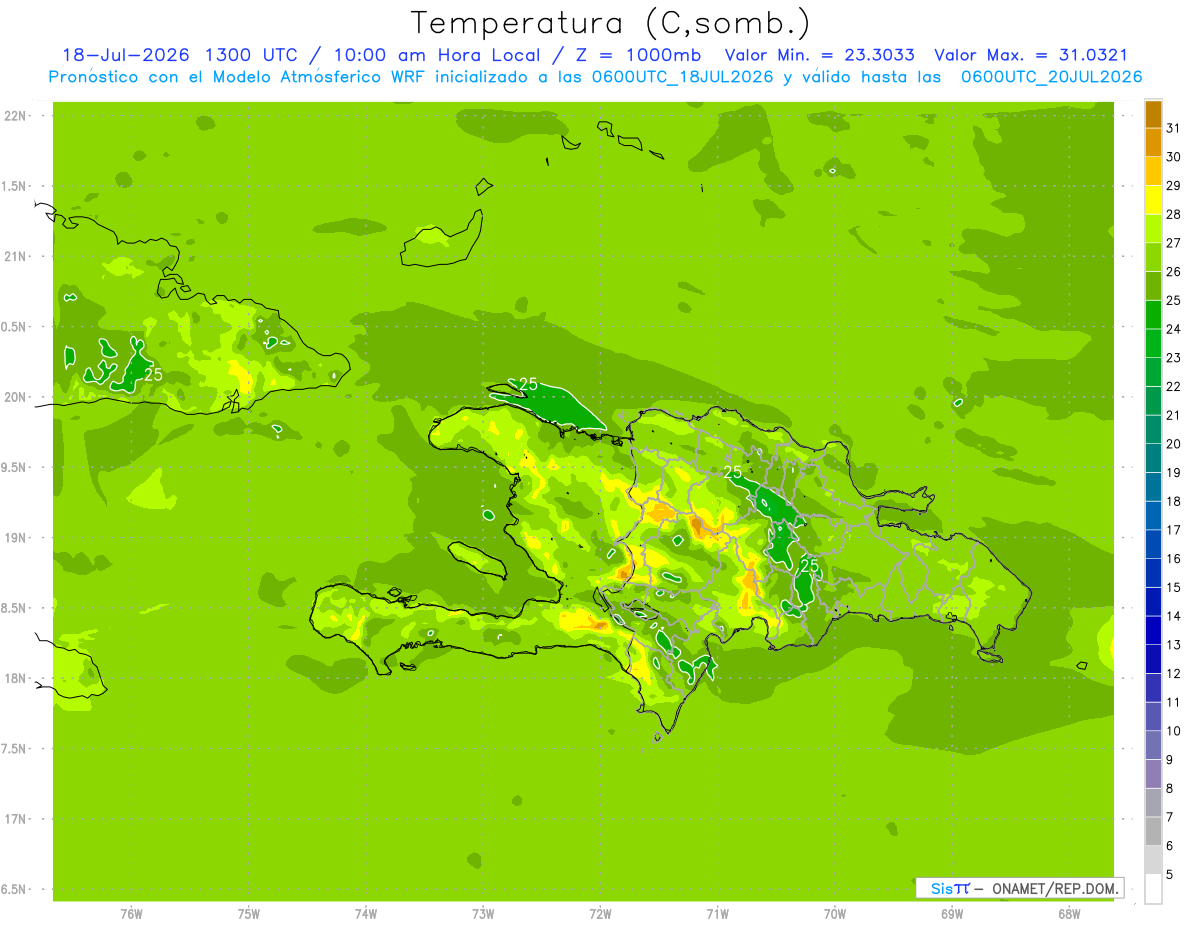Click the "72W" longitude axis label
The image size is (1200, 927).
coord(600,914)
